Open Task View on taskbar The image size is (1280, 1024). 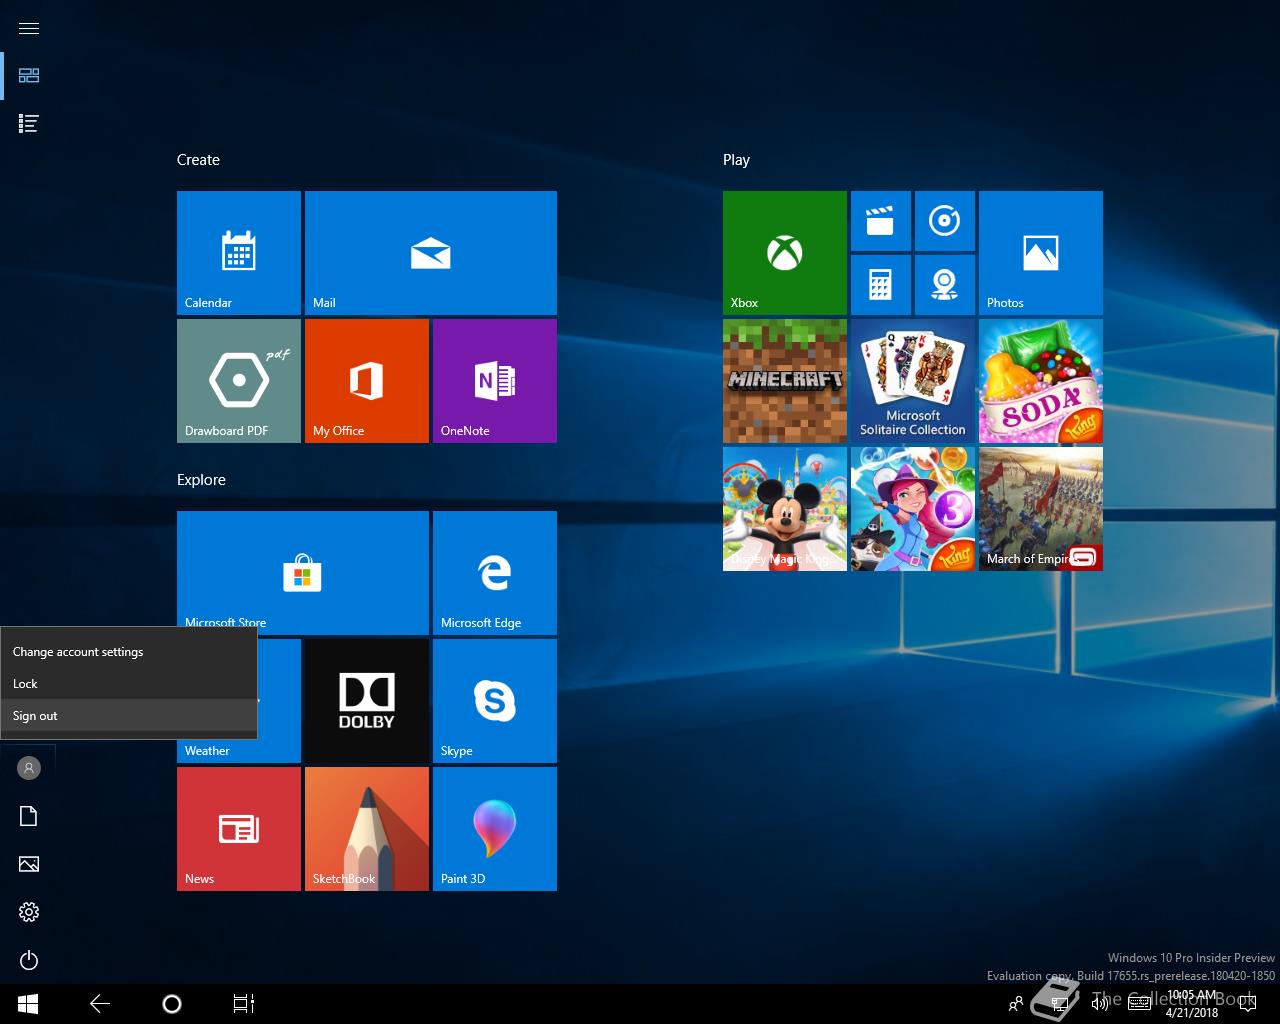(x=244, y=1004)
